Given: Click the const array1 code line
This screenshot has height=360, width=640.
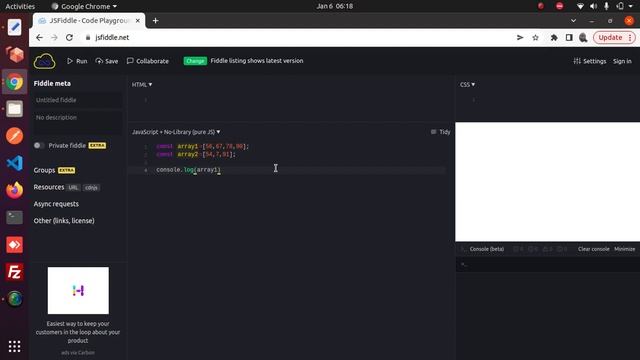Looking at the screenshot, I should pos(202,146).
